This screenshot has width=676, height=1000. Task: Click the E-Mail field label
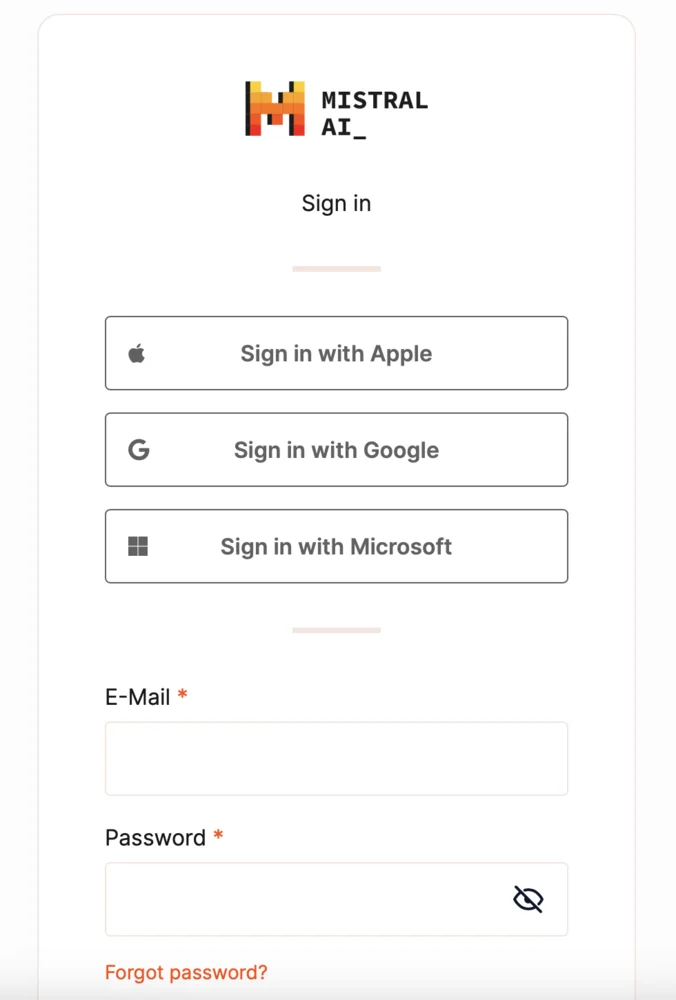(138, 697)
